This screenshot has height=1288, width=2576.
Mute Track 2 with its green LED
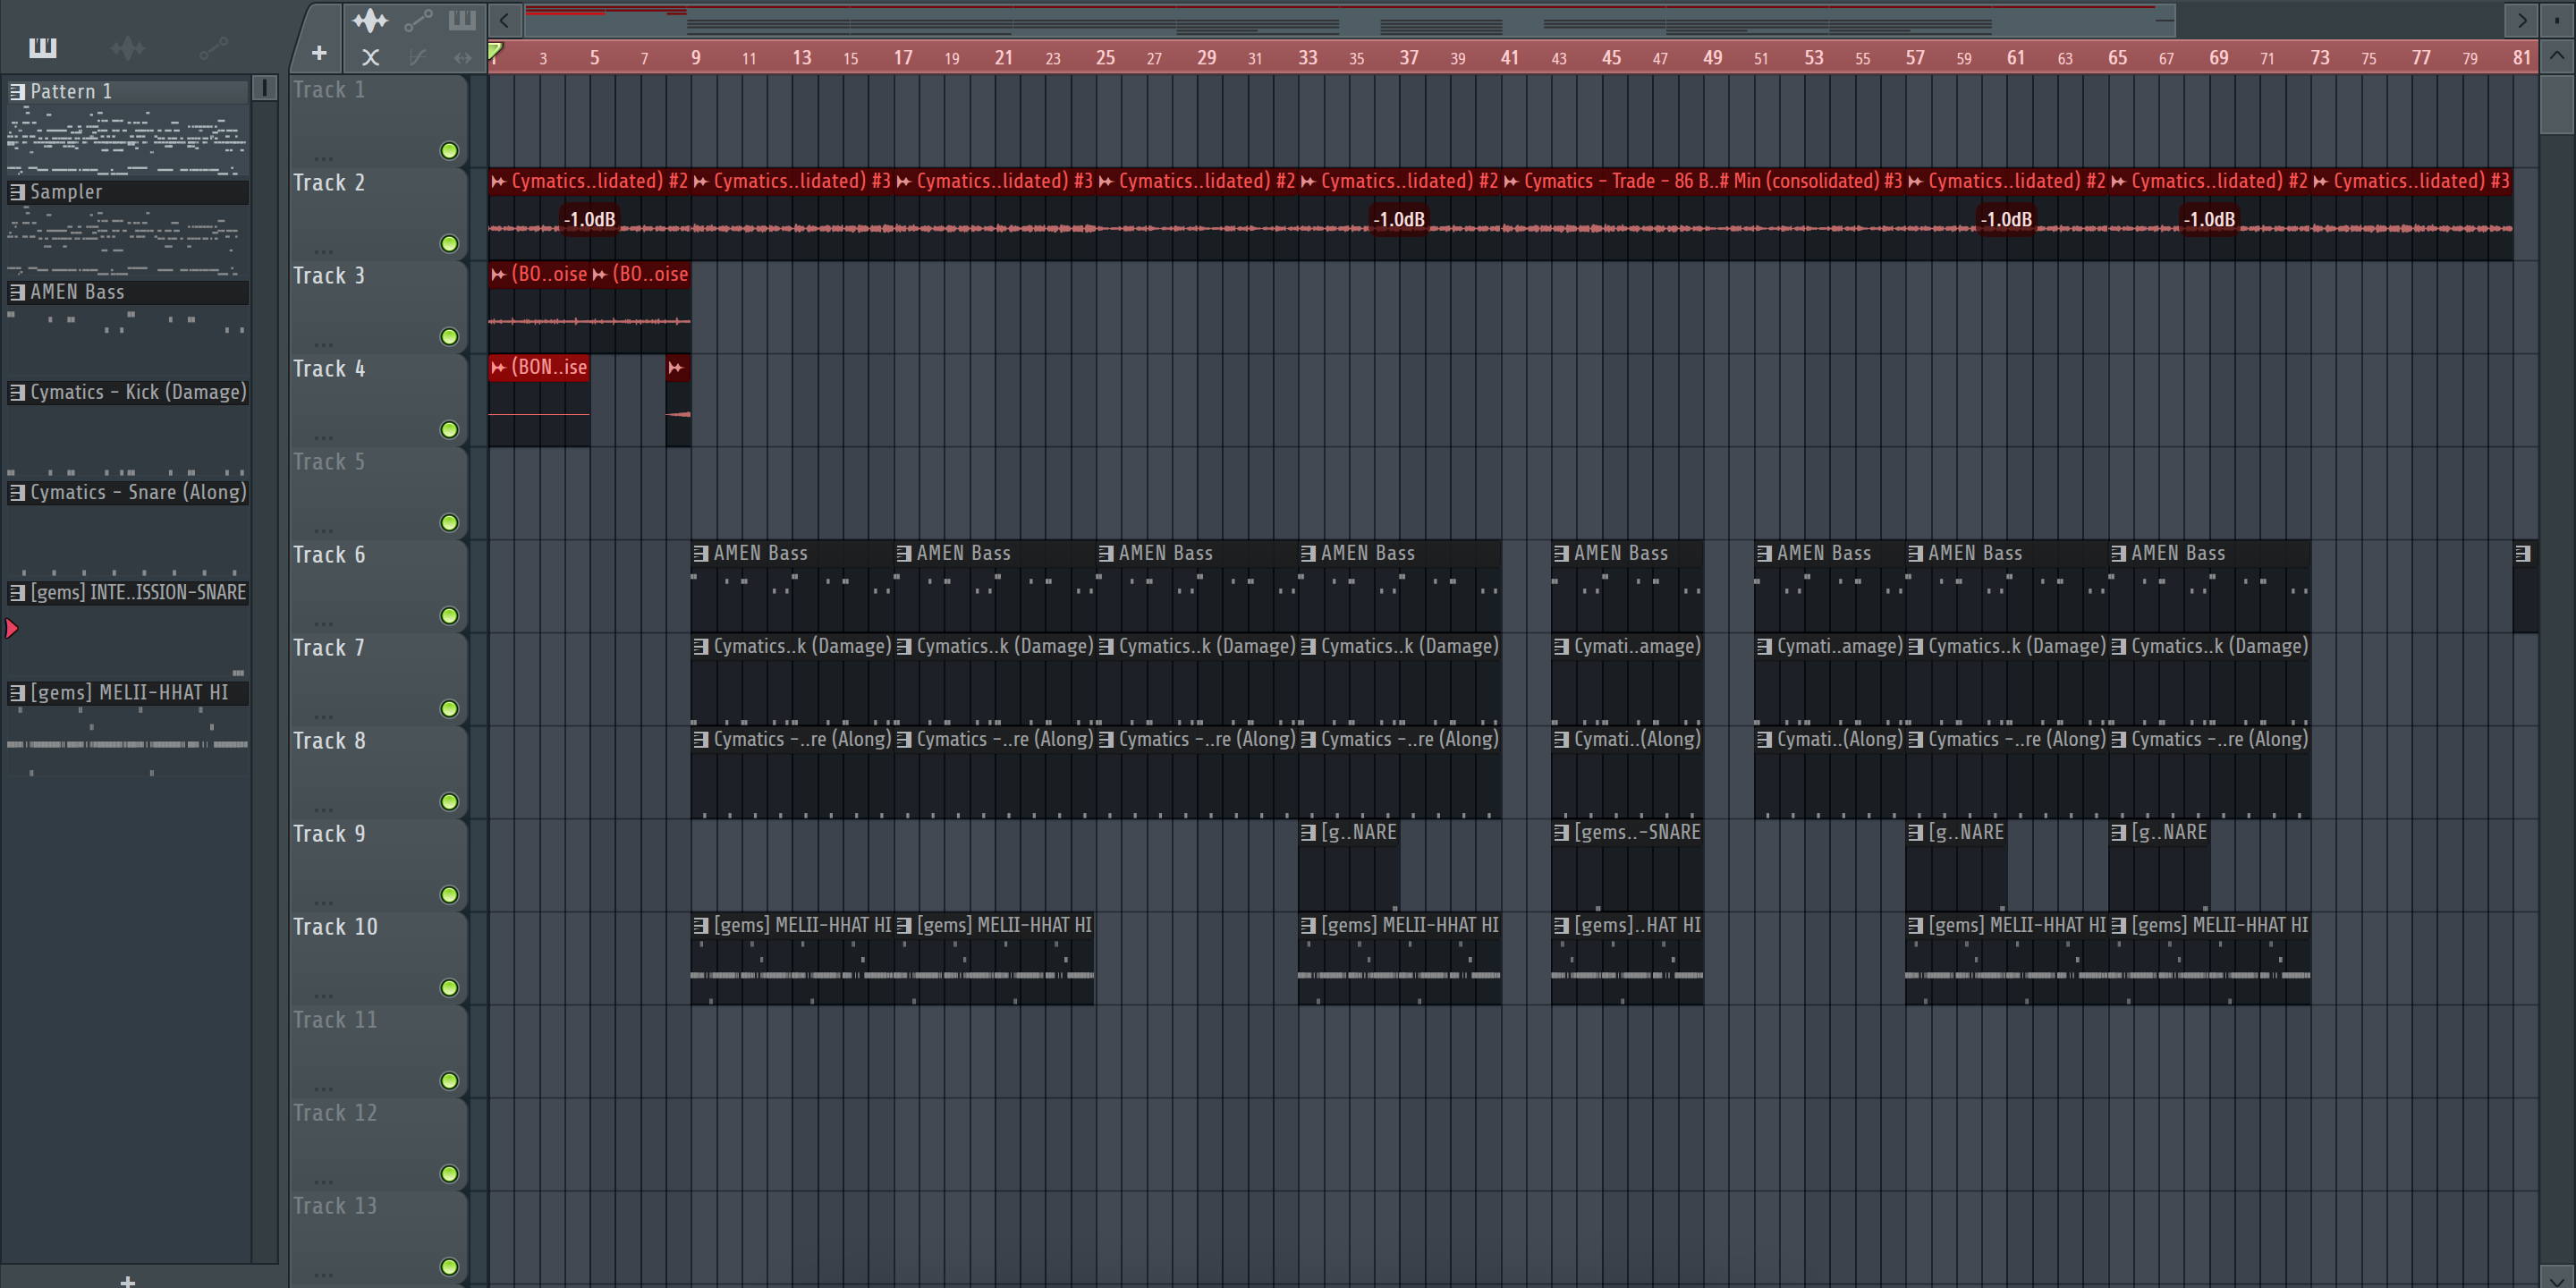point(450,244)
